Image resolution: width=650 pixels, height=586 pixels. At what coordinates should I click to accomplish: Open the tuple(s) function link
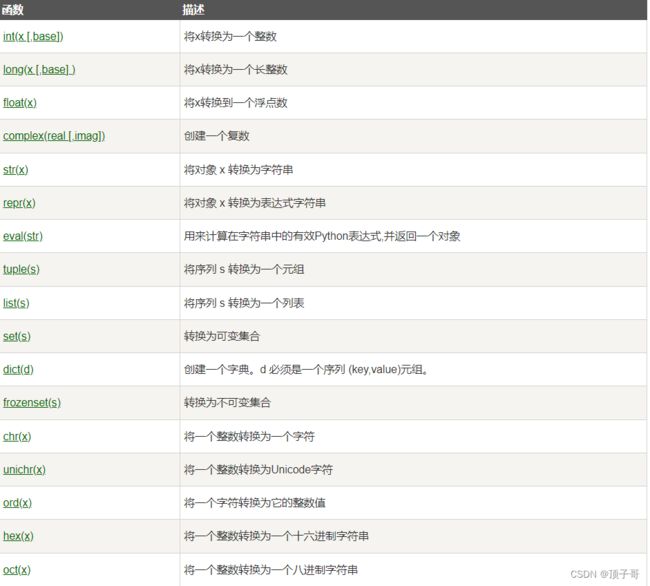pyautogui.click(x=21, y=269)
